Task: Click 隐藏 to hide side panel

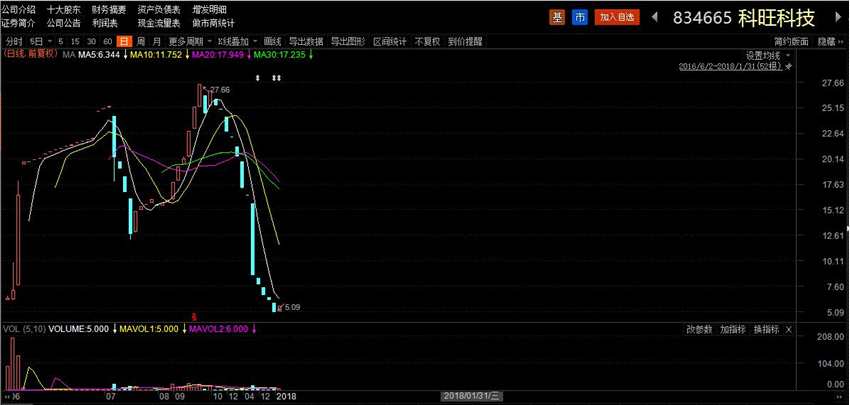Action: (830, 41)
